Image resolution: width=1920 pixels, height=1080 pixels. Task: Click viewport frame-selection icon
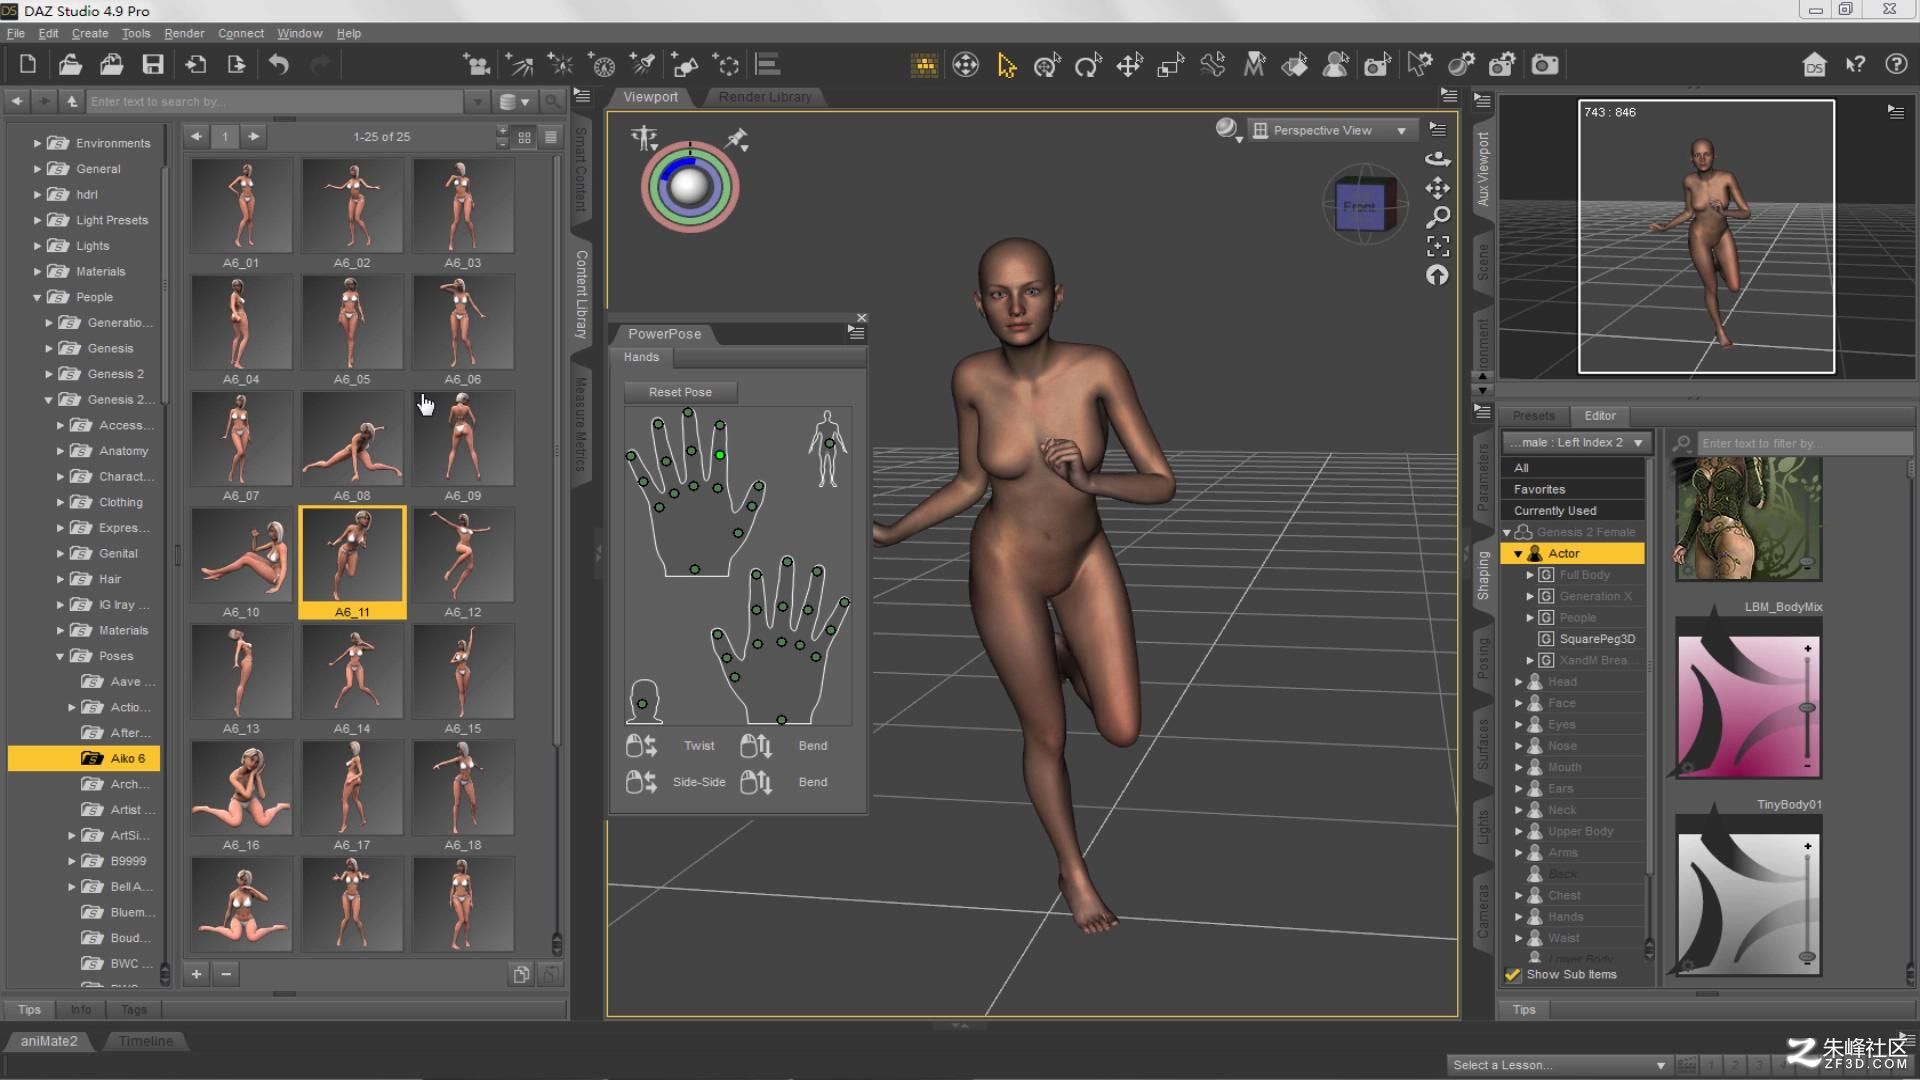tap(1438, 246)
